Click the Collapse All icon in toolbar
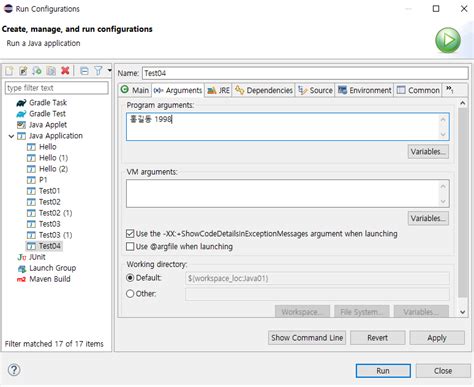Viewport: 474px width, 387px height. point(84,71)
